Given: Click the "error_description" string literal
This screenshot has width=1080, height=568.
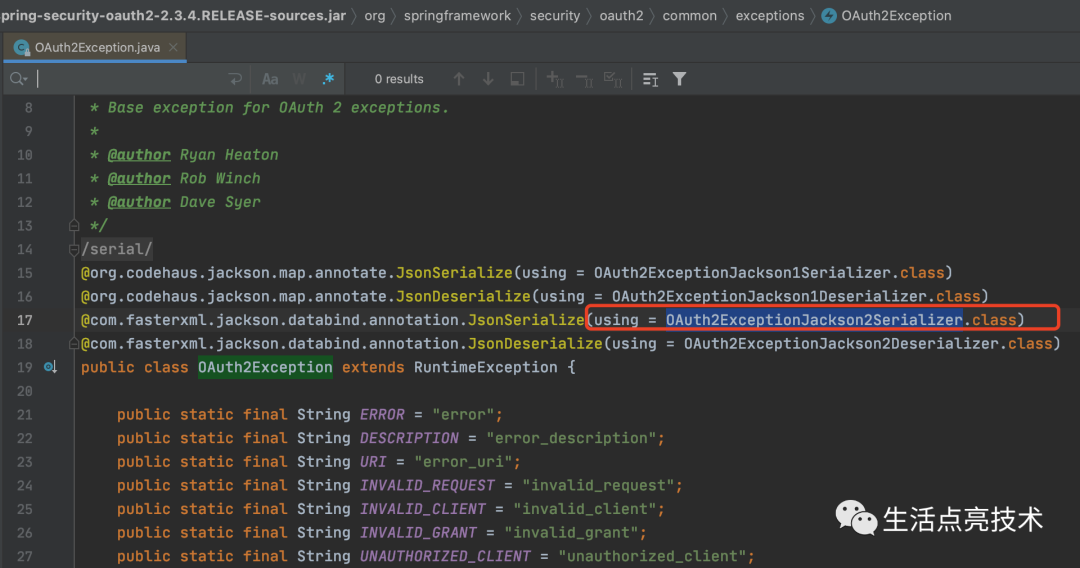Looking at the screenshot, I should click(571, 438).
